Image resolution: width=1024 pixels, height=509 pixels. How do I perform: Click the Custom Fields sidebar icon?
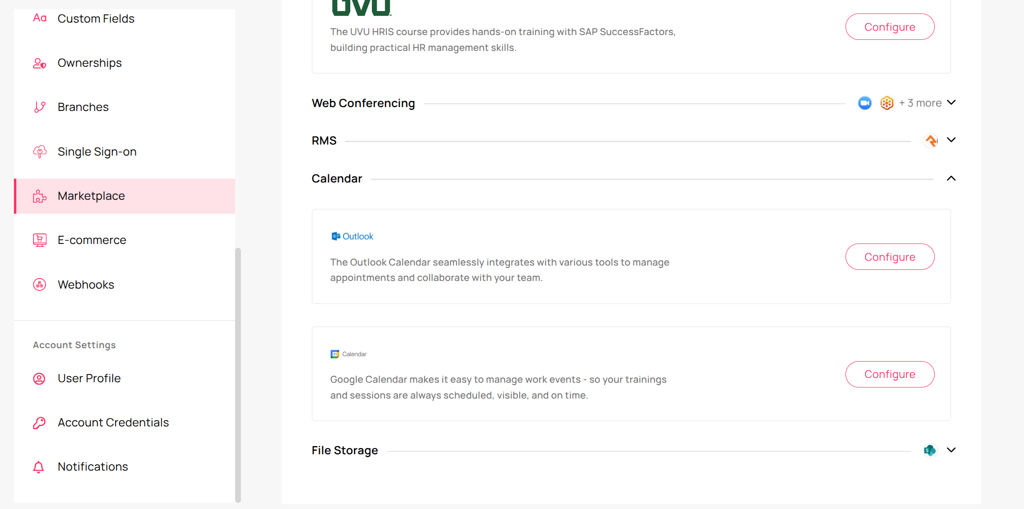point(40,18)
